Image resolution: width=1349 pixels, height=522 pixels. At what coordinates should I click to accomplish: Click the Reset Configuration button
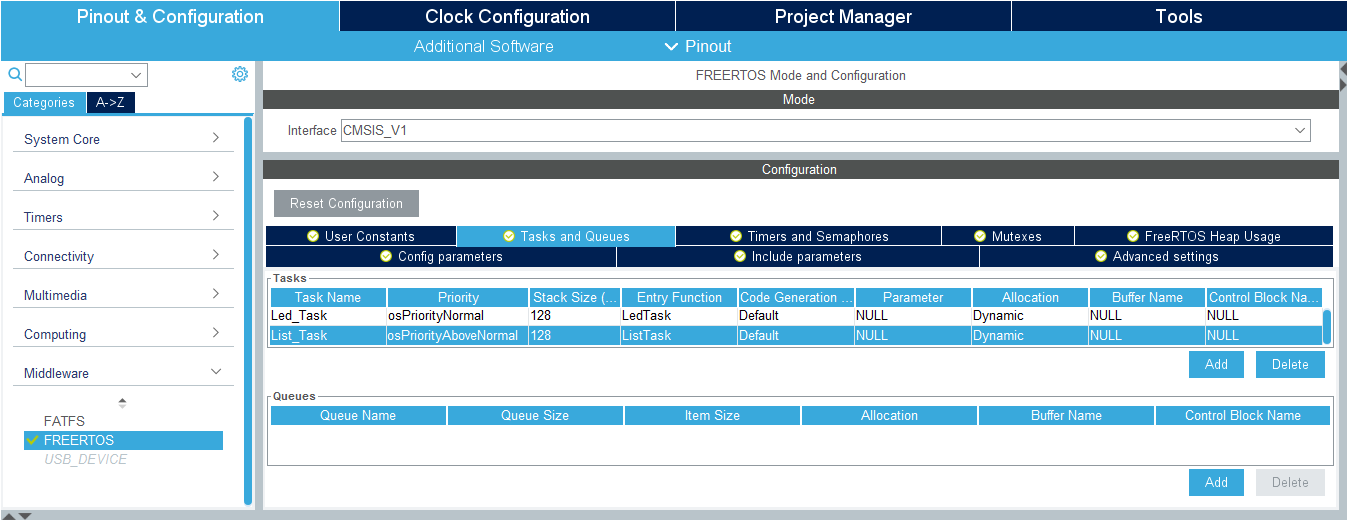(346, 203)
